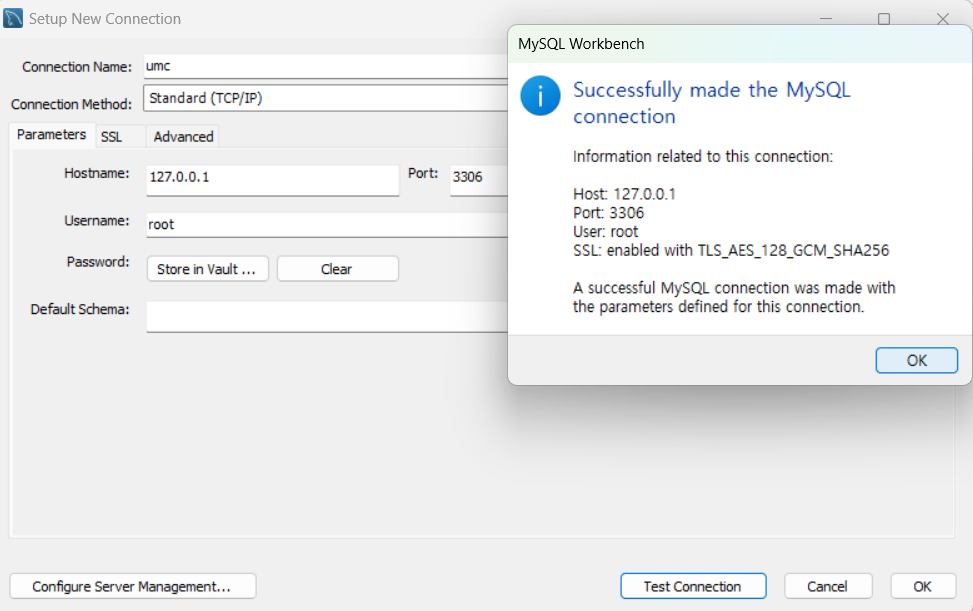
Task: Open the Advanced tab
Action: 183,136
